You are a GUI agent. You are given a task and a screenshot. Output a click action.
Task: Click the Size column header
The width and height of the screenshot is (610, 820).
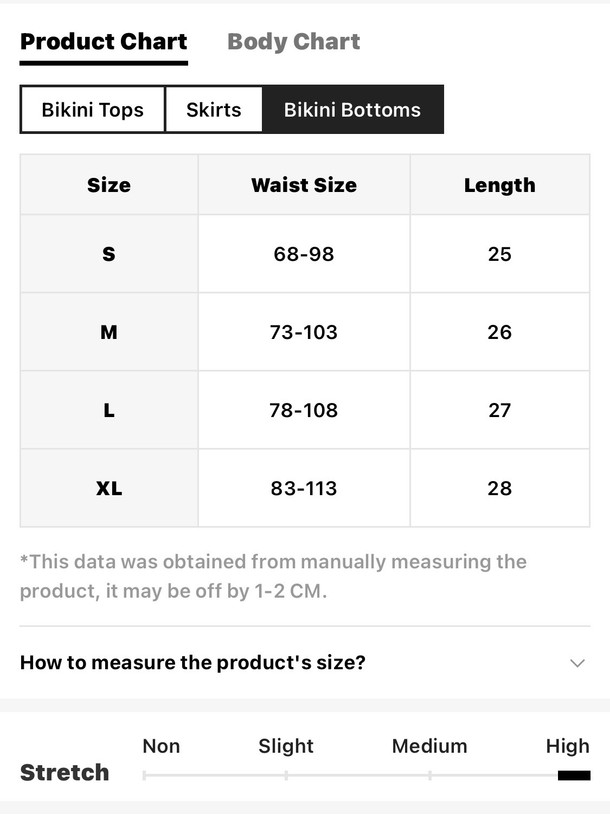point(109,185)
